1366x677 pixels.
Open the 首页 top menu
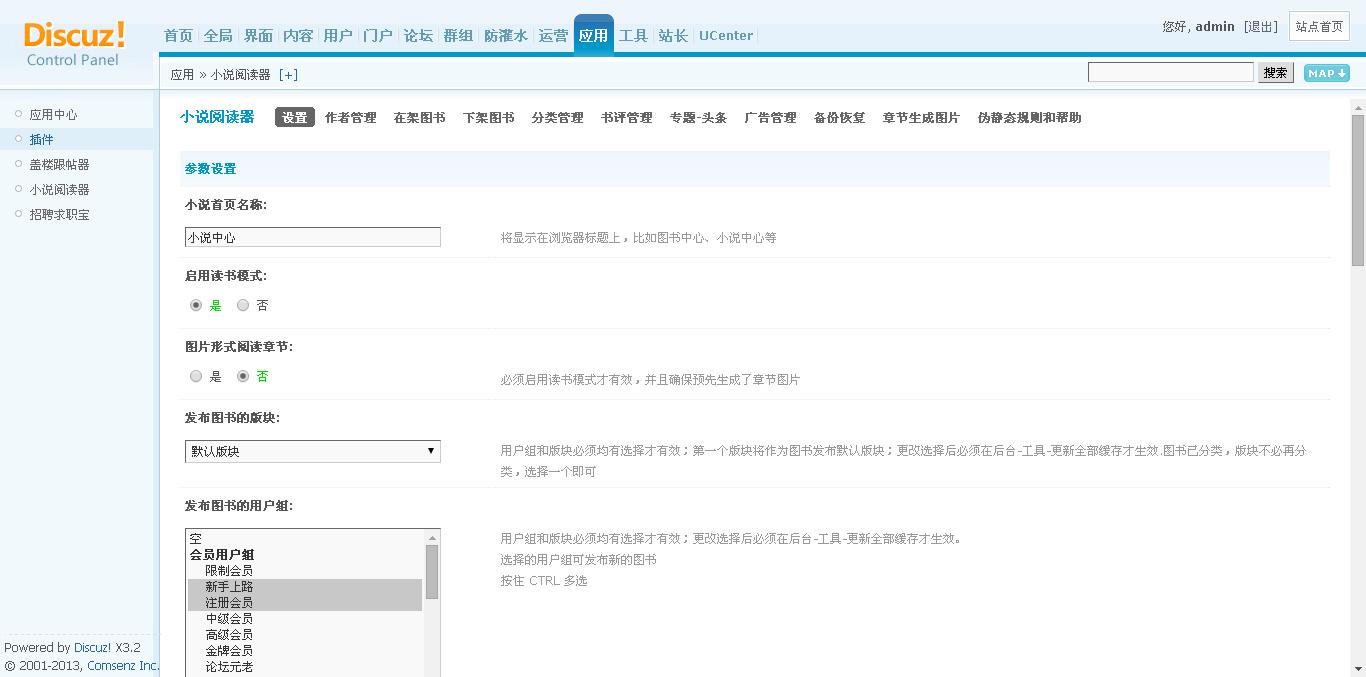[x=178, y=35]
